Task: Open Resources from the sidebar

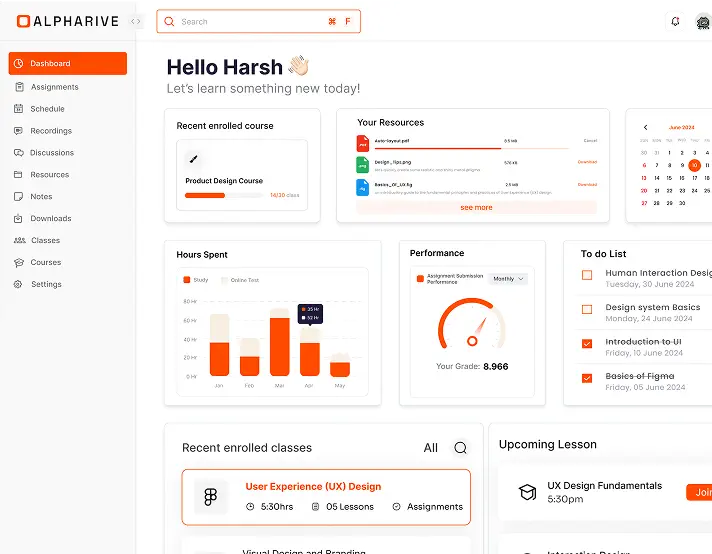Action: point(49,174)
